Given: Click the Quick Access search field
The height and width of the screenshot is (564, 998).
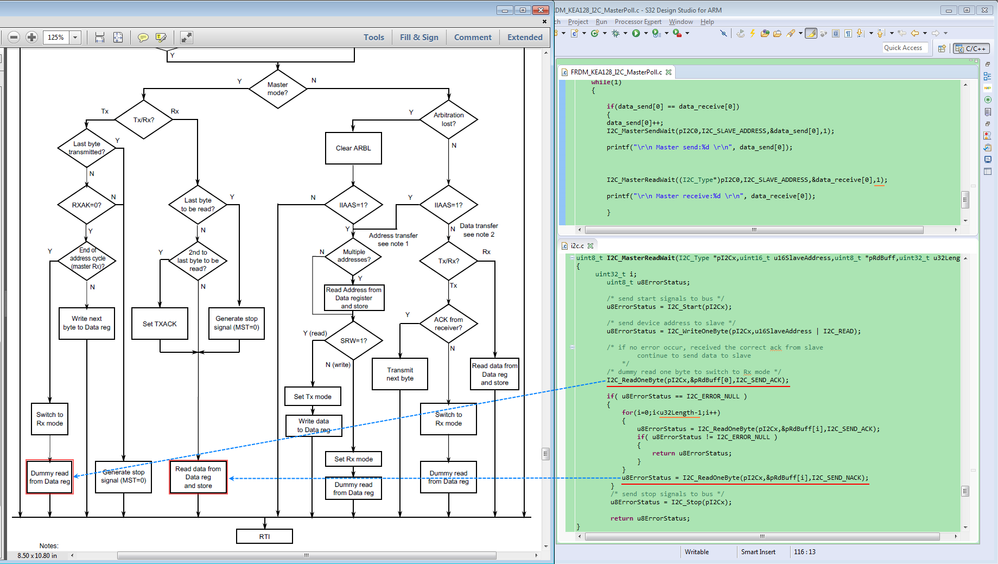Looking at the screenshot, I should 903,48.
